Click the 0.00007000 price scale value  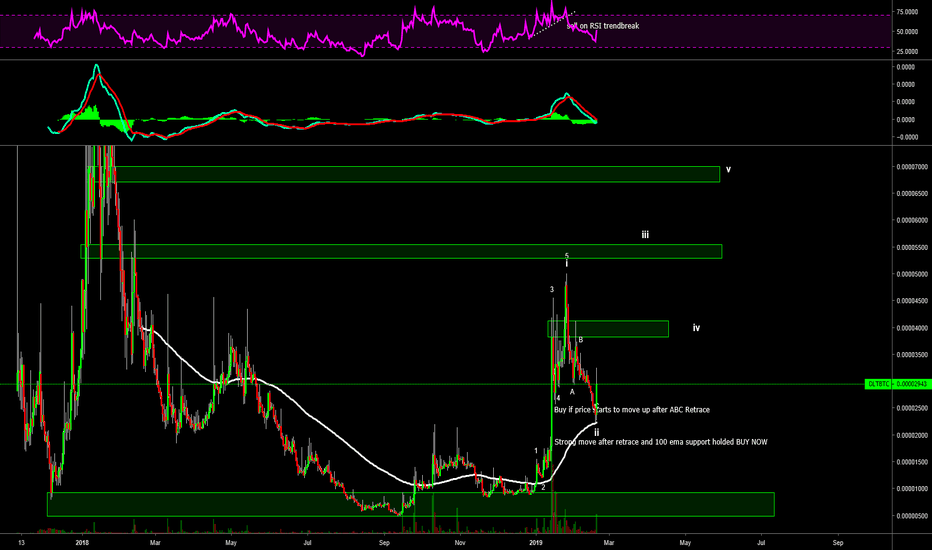coord(912,166)
